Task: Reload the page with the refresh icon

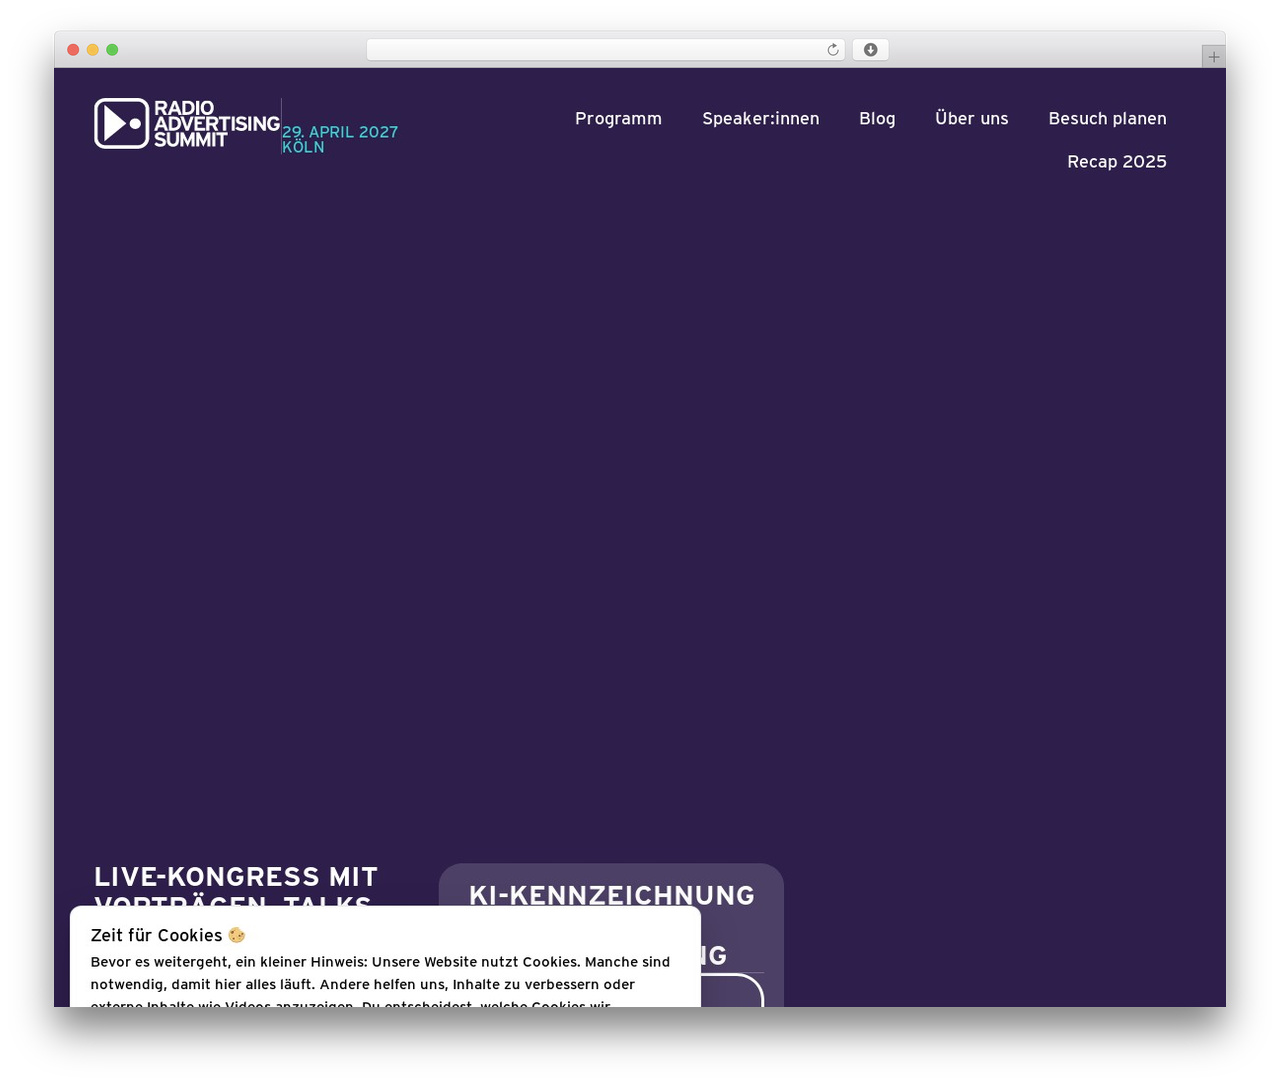Action: point(833,50)
